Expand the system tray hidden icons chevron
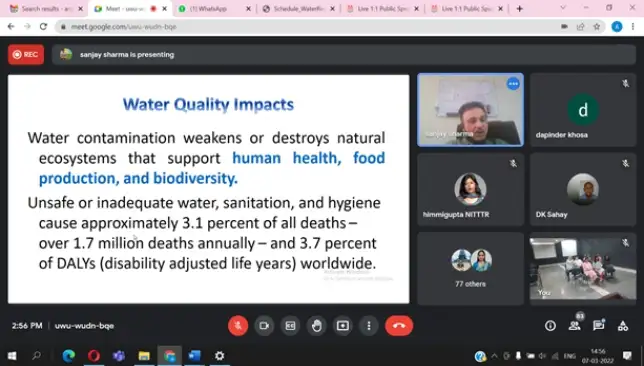The width and height of the screenshot is (644, 366). click(494, 356)
